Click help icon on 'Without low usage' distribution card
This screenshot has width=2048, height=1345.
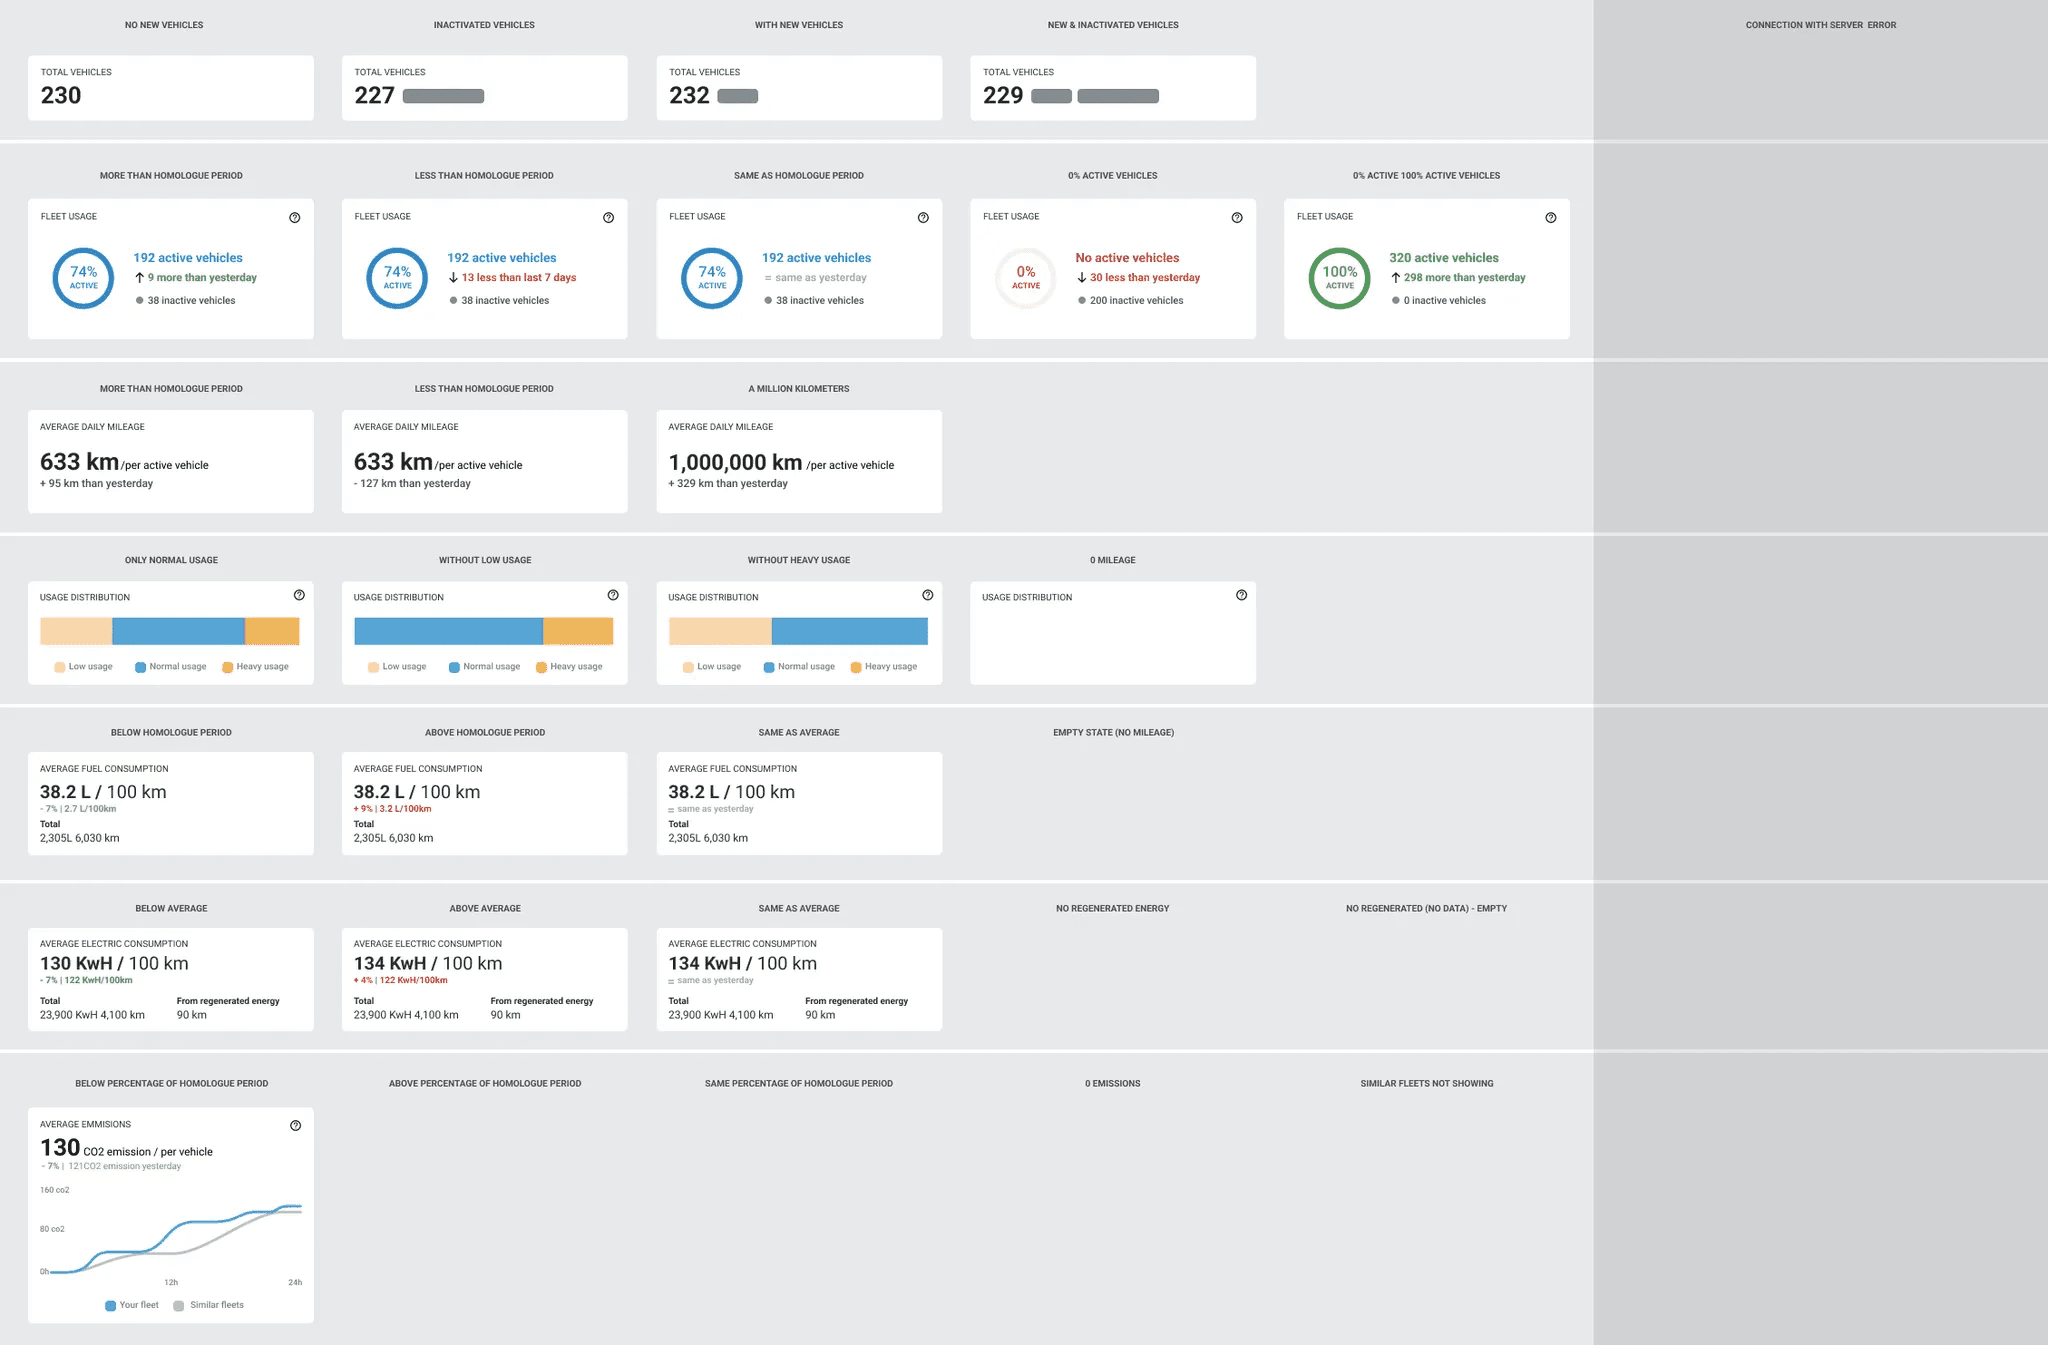pyautogui.click(x=613, y=595)
